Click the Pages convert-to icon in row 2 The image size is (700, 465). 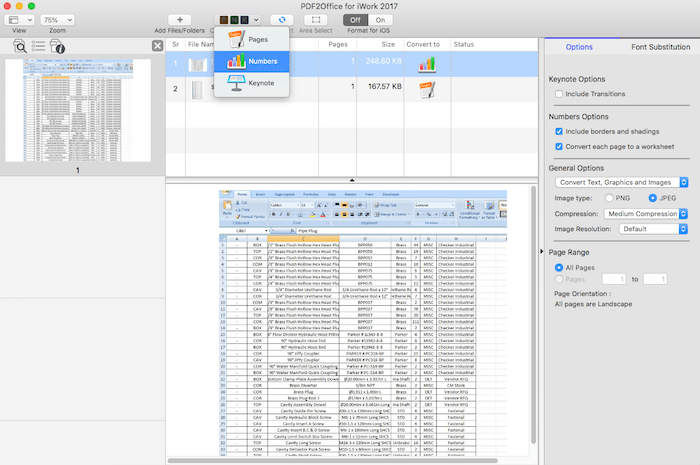coord(427,90)
